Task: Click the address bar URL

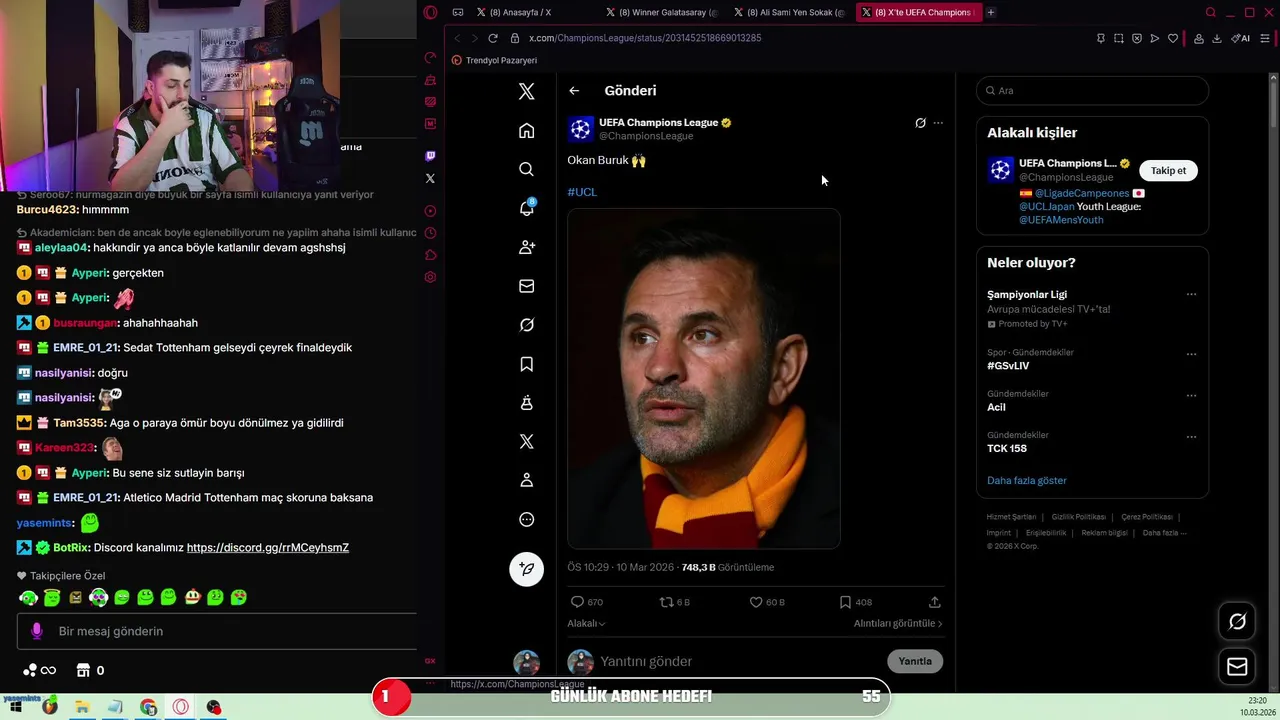Action: [645, 38]
